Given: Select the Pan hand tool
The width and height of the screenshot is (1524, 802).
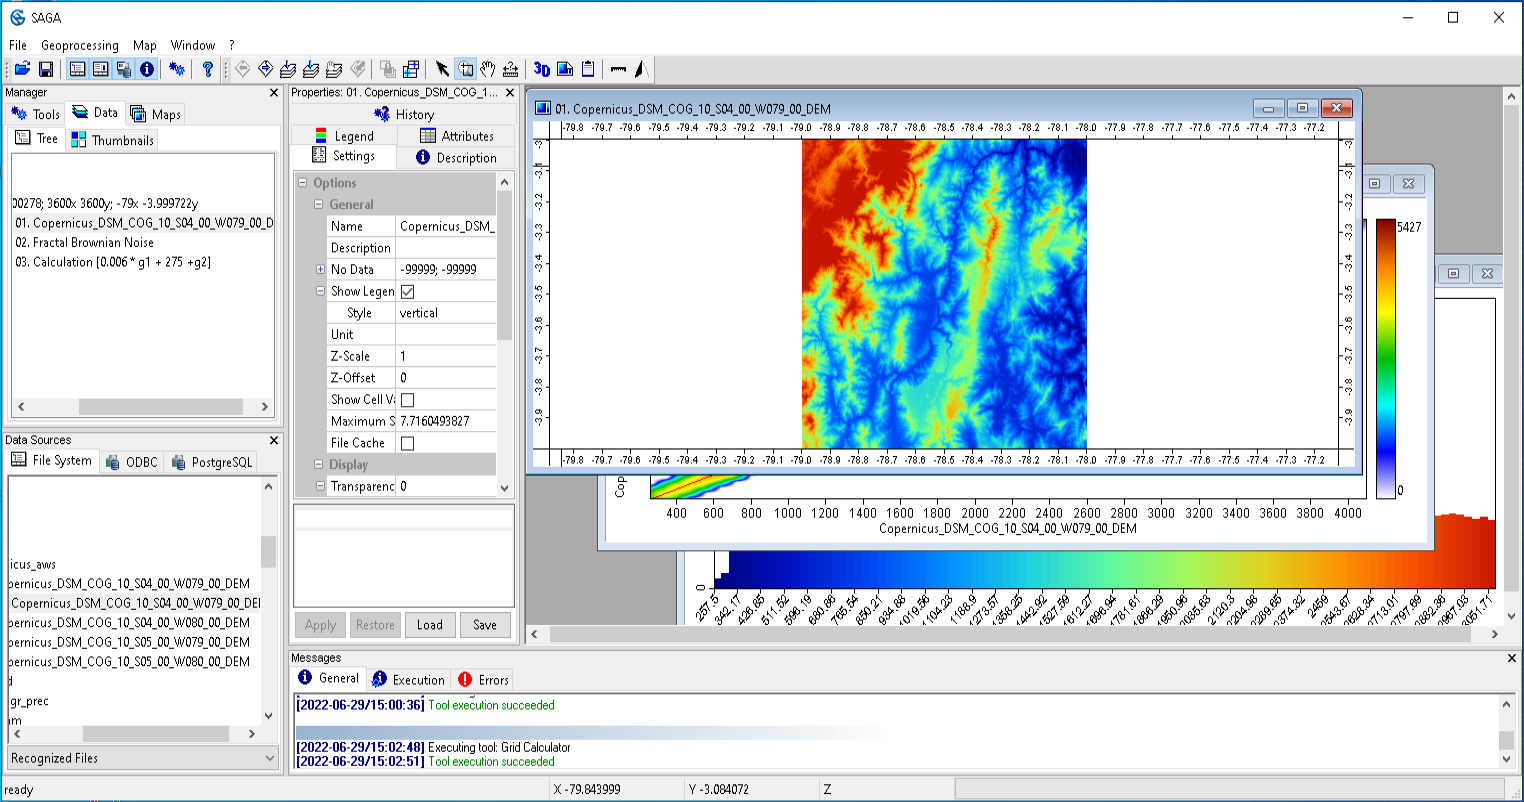Looking at the screenshot, I should click(x=488, y=69).
